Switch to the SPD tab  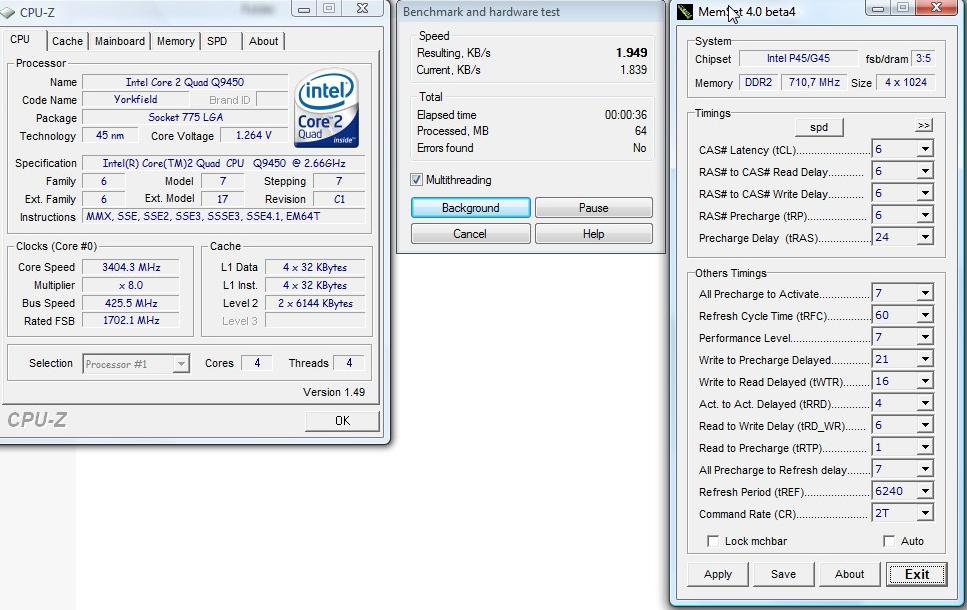tap(217, 41)
